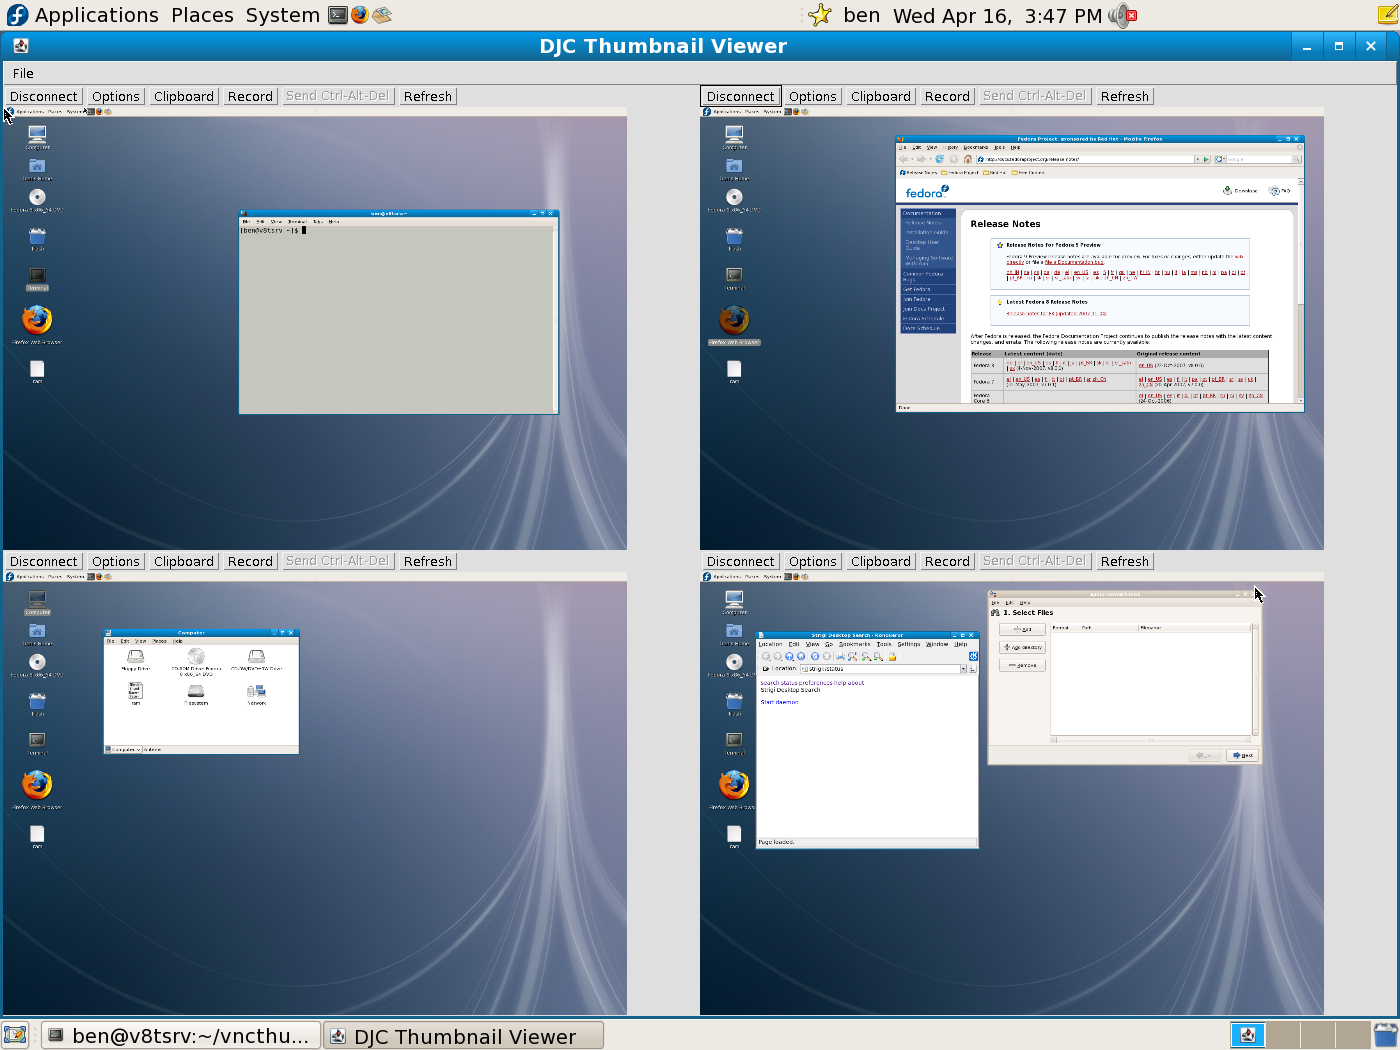Image resolution: width=1400 pixels, height=1050 pixels.
Task: Click the Start daemon link in Konqueror
Action: (779, 702)
